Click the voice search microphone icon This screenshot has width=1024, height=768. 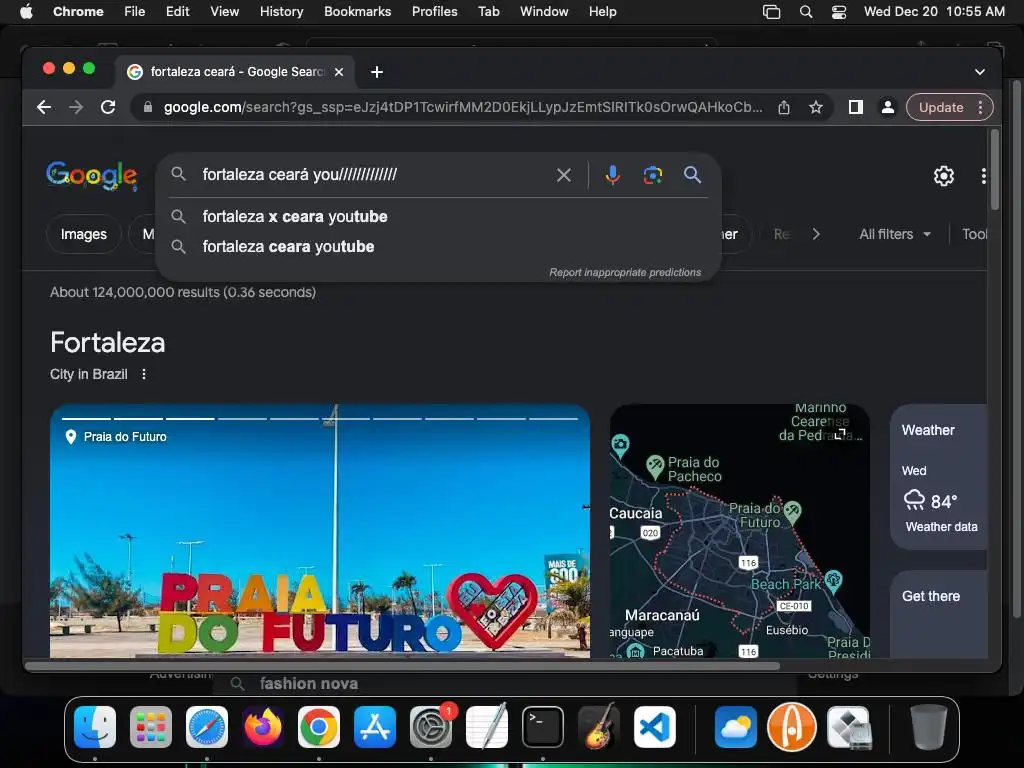(612, 174)
